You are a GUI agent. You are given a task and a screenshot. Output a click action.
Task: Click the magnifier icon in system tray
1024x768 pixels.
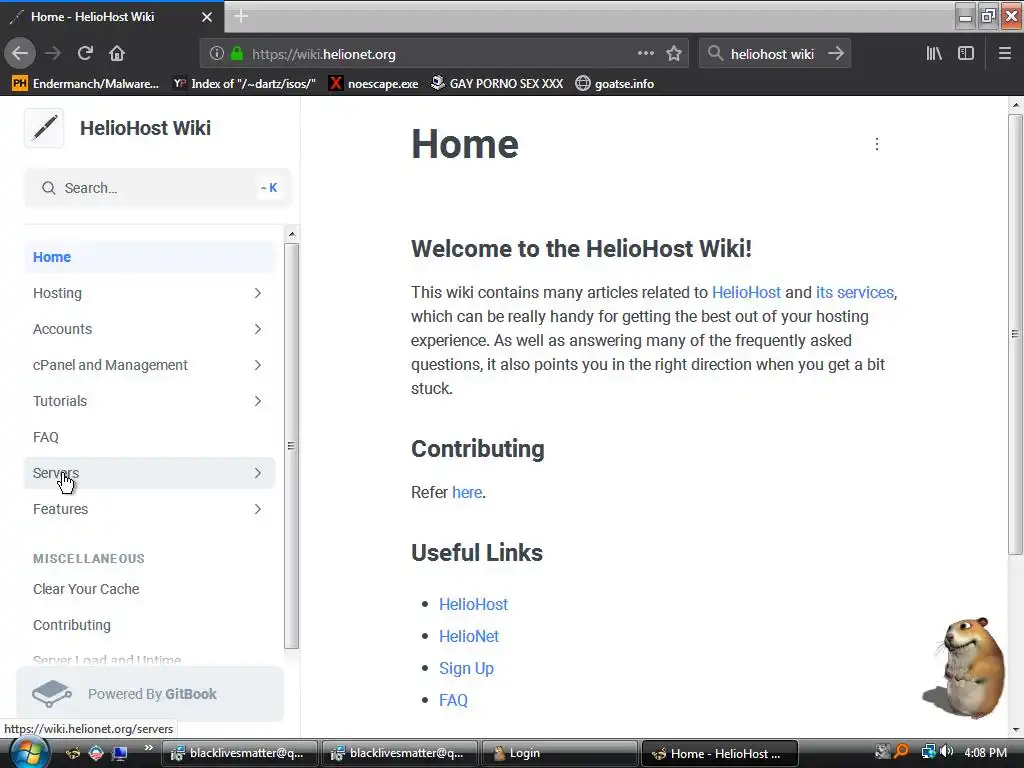901,752
